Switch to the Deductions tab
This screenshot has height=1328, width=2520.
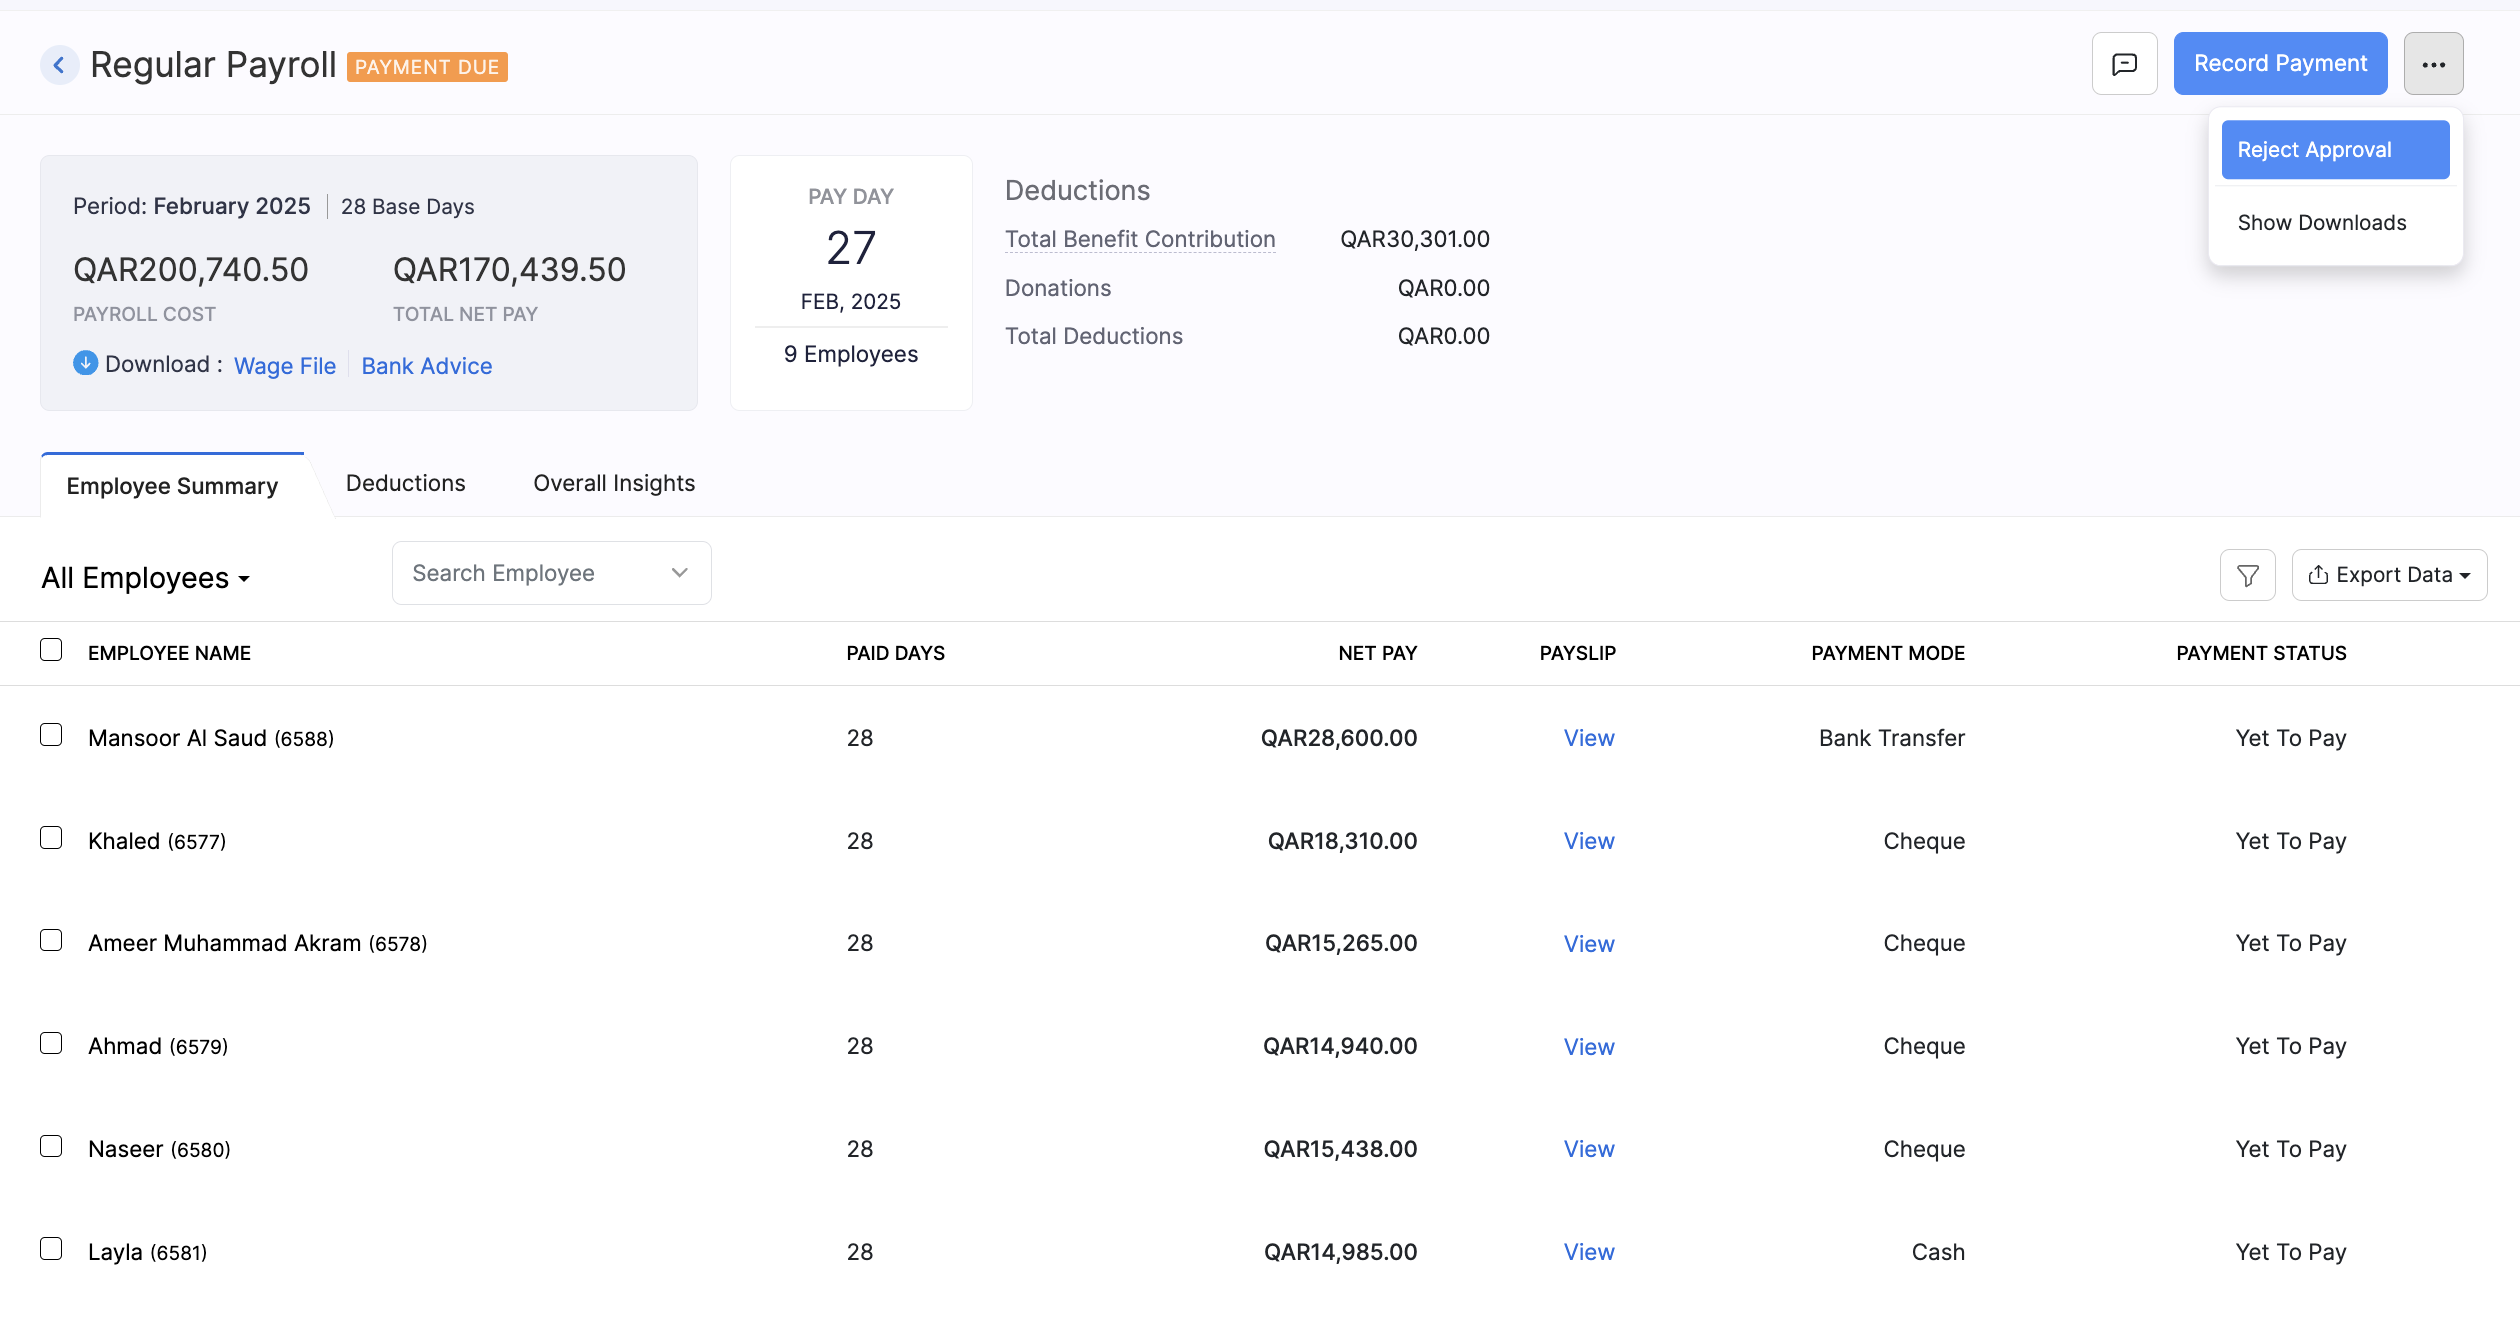(x=405, y=483)
